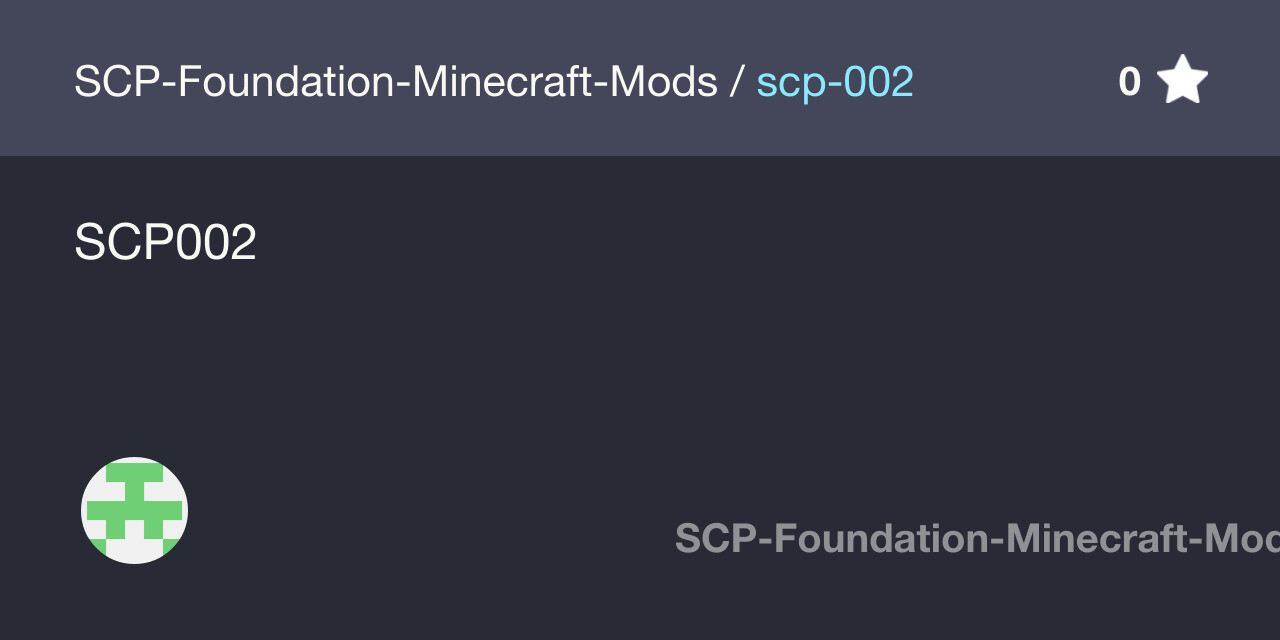Click the star symbol beside the zero count
Viewport: 1280px width, 640px height.
[x=1183, y=80]
